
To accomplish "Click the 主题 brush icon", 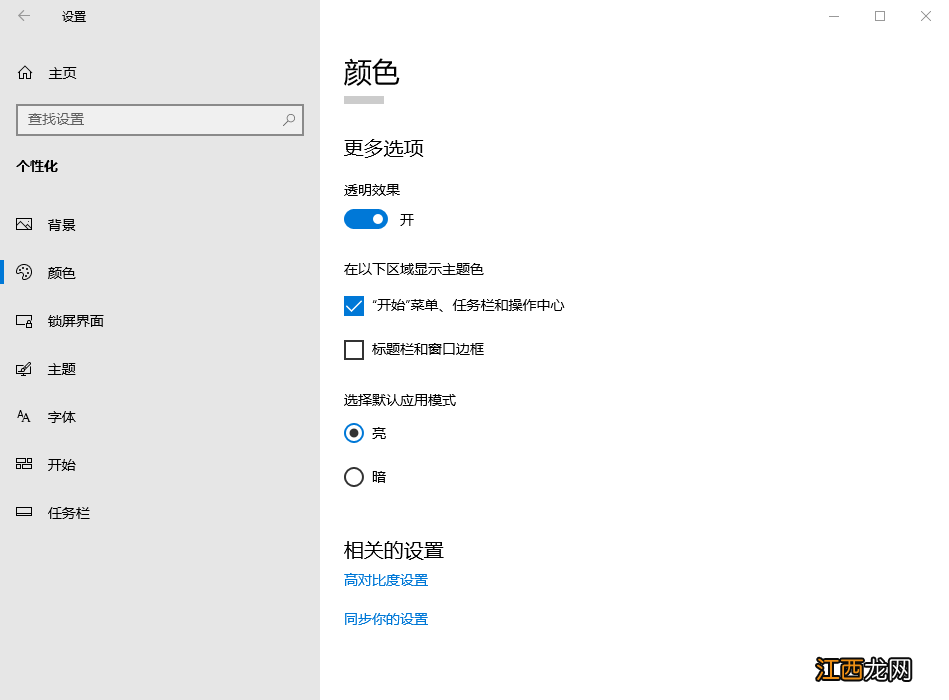I will 24,369.
